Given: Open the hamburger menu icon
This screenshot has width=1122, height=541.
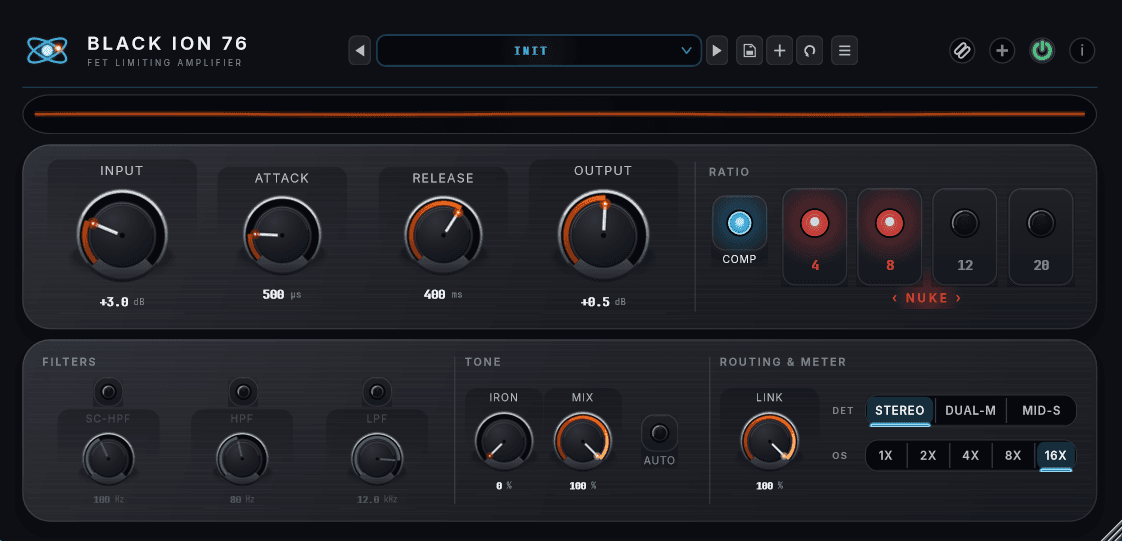Looking at the screenshot, I should pyautogui.click(x=844, y=51).
